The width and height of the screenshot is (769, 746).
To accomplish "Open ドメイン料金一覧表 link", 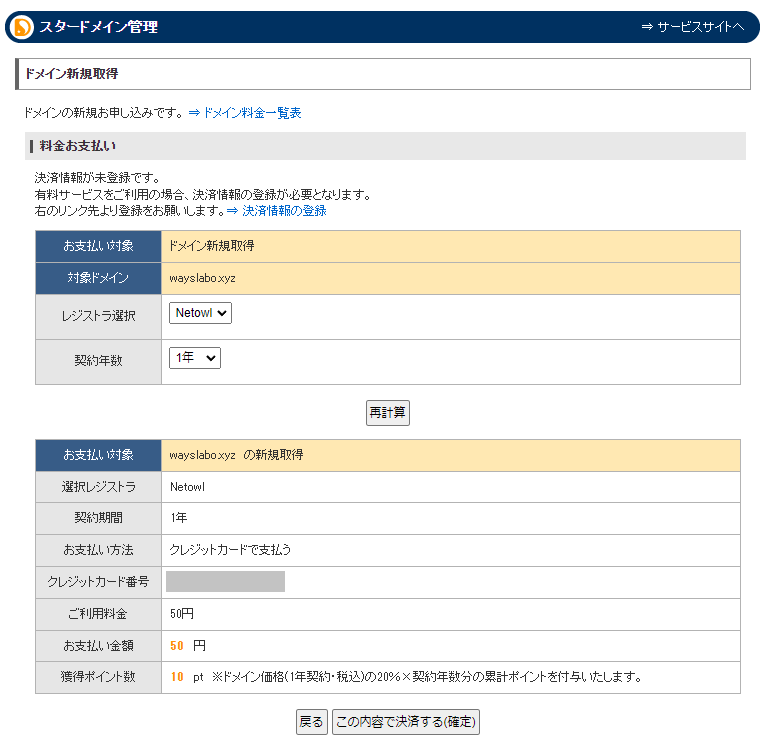I will tap(245, 113).
